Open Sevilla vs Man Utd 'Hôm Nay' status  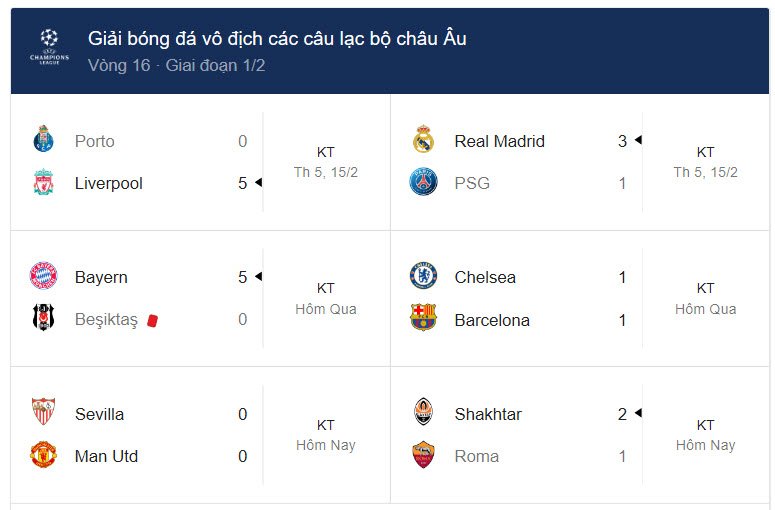click(326, 445)
